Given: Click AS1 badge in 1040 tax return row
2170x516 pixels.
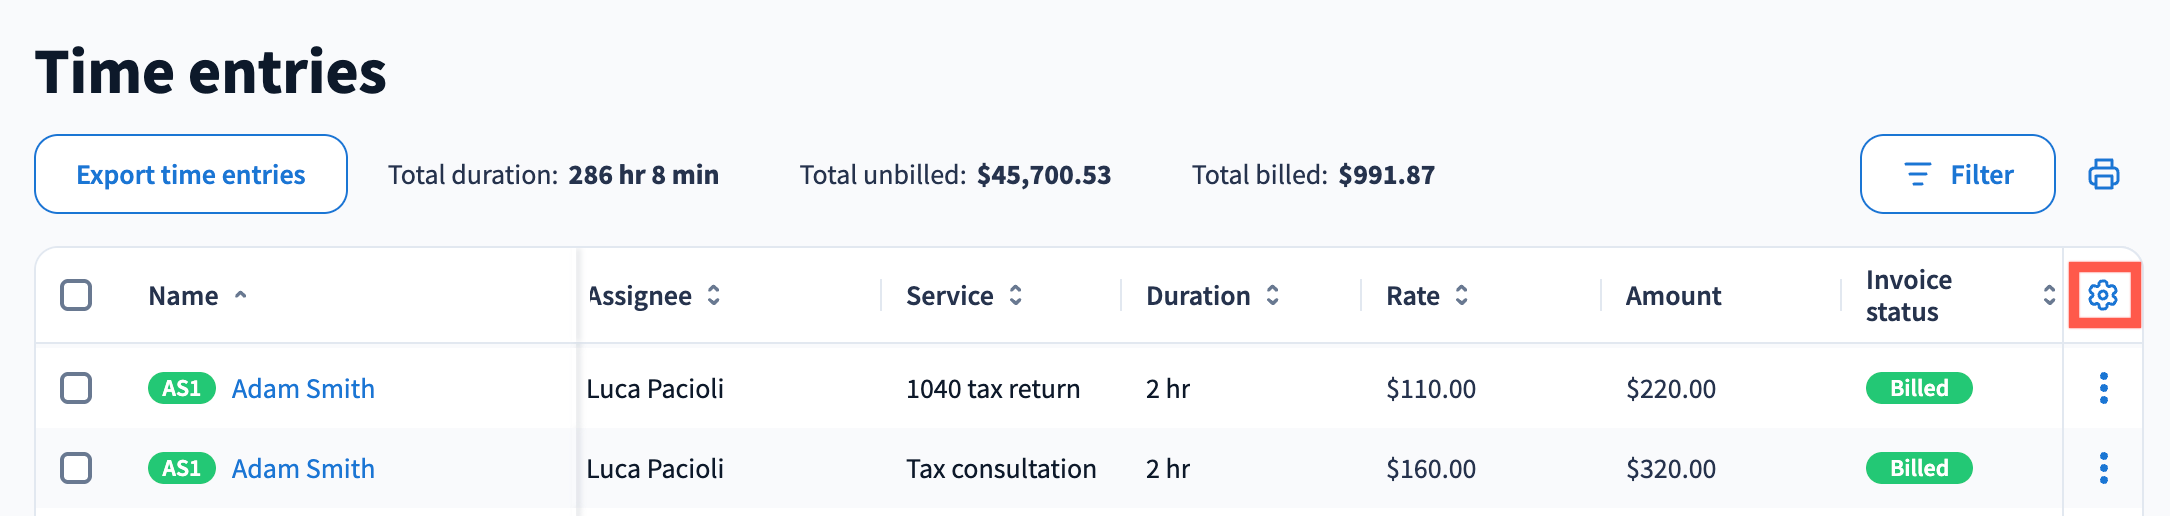Looking at the screenshot, I should click(181, 388).
